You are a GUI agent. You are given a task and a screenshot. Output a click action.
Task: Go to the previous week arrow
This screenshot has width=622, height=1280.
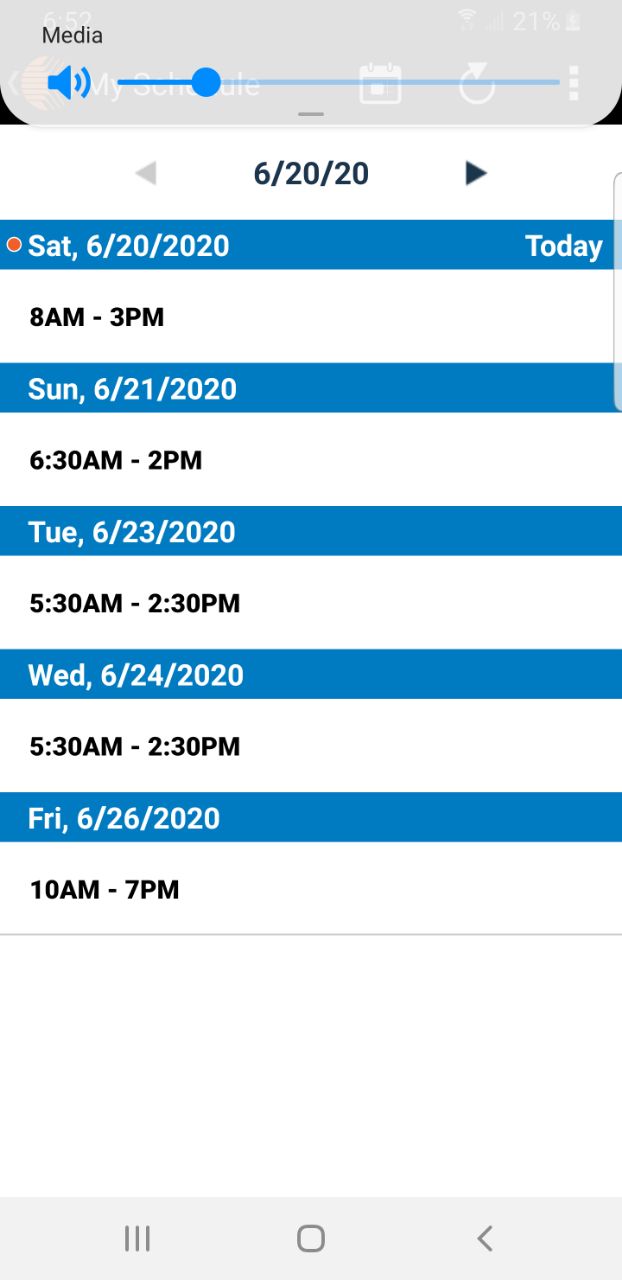[146, 174]
